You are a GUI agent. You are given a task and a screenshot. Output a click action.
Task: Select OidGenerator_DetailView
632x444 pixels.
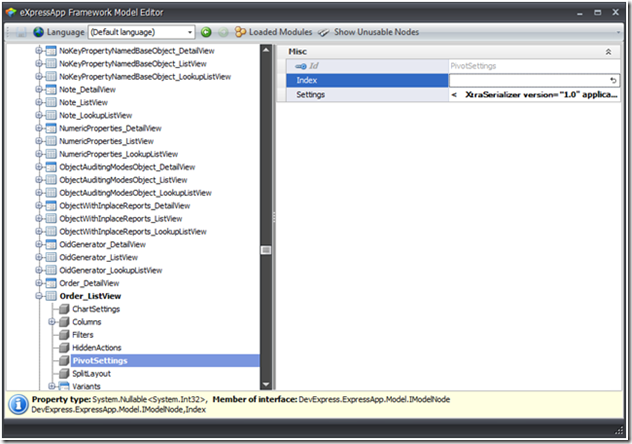[x=102, y=245]
